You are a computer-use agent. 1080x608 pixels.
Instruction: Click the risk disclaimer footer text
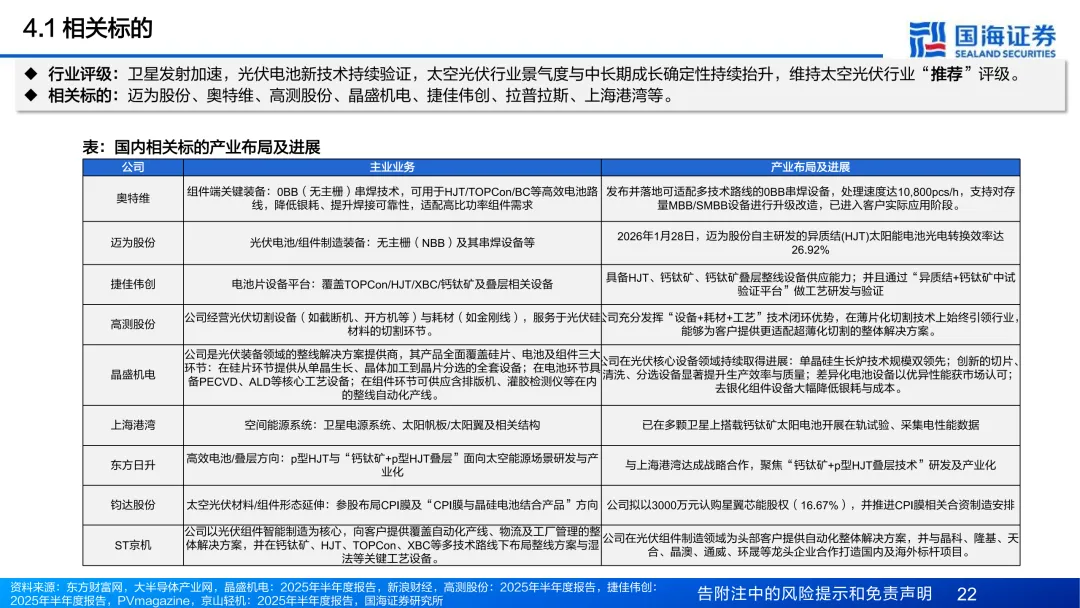[x=814, y=594]
